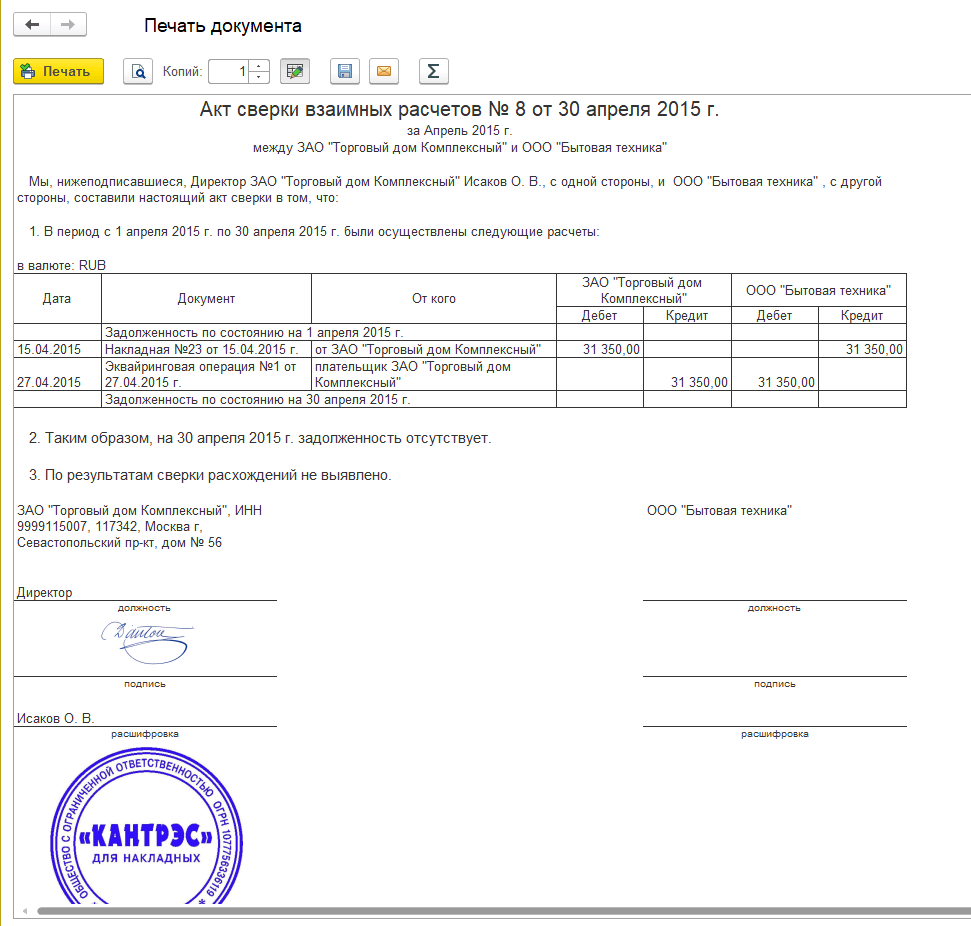This screenshot has width=971, height=926.
Task: Click the line "2. Таким образом, на 30 апреля..."
Action: tap(259, 438)
